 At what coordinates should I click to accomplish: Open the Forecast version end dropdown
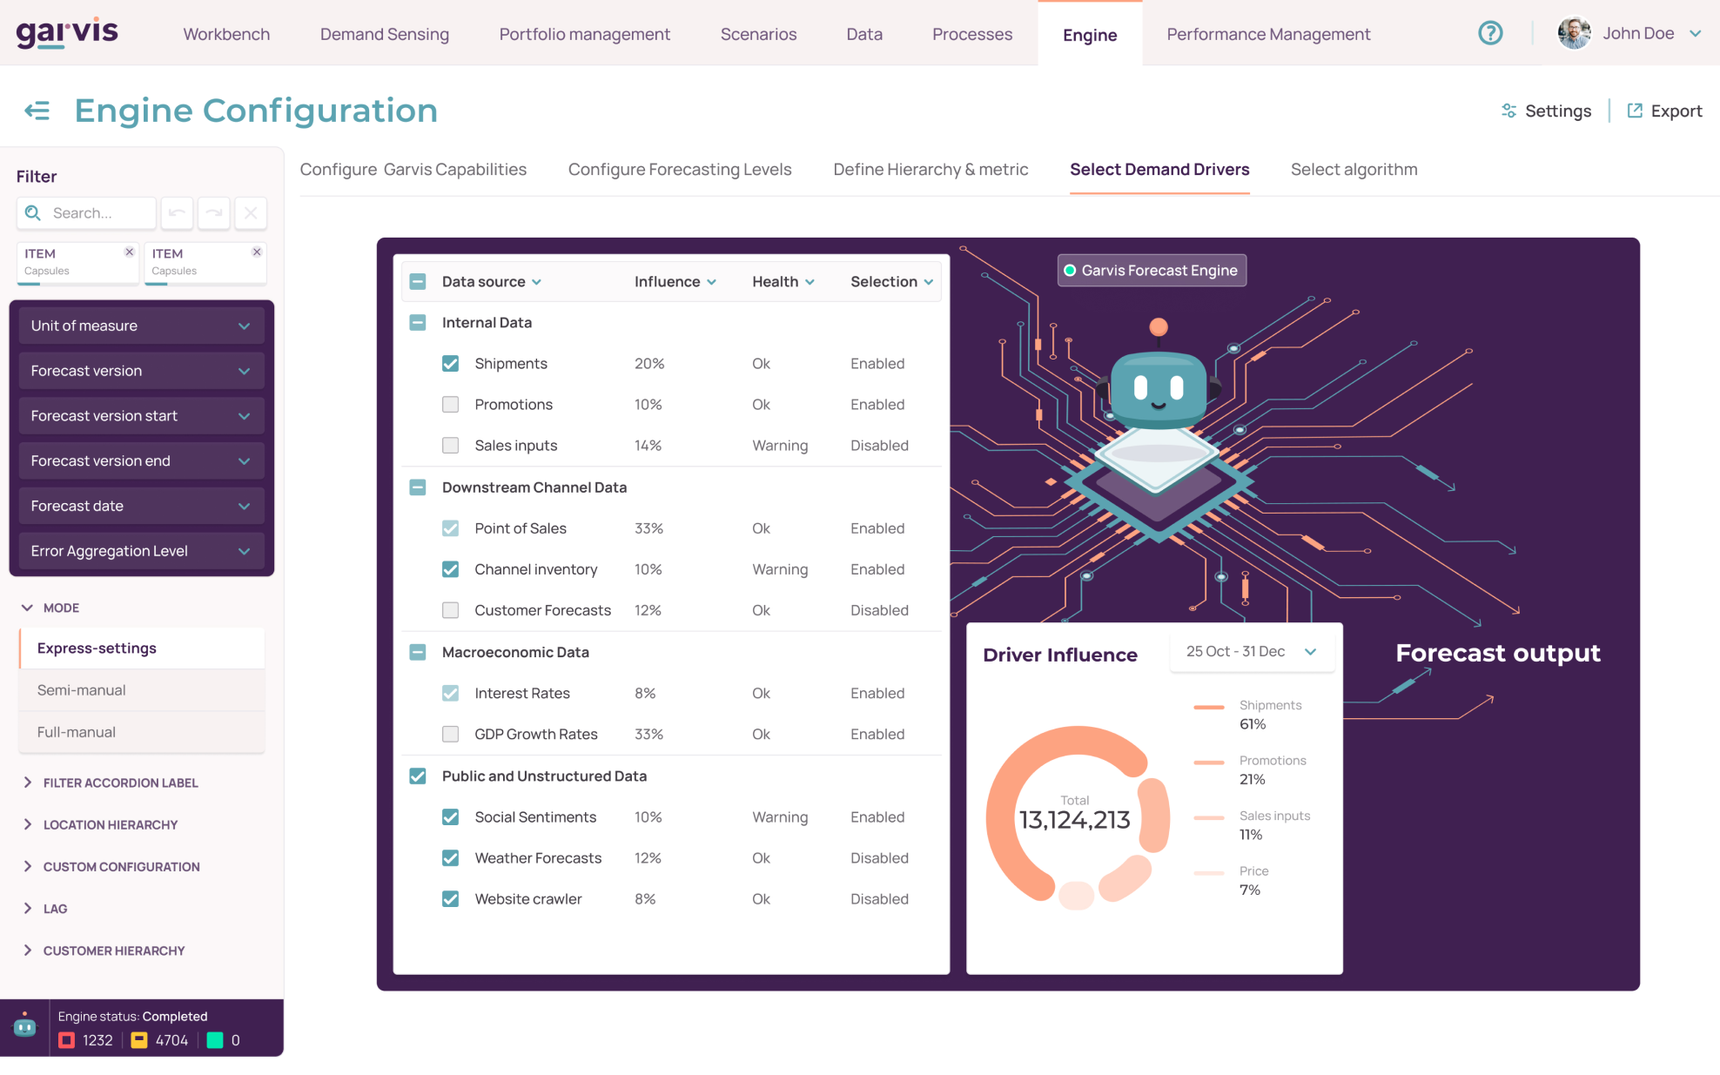click(x=141, y=461)
